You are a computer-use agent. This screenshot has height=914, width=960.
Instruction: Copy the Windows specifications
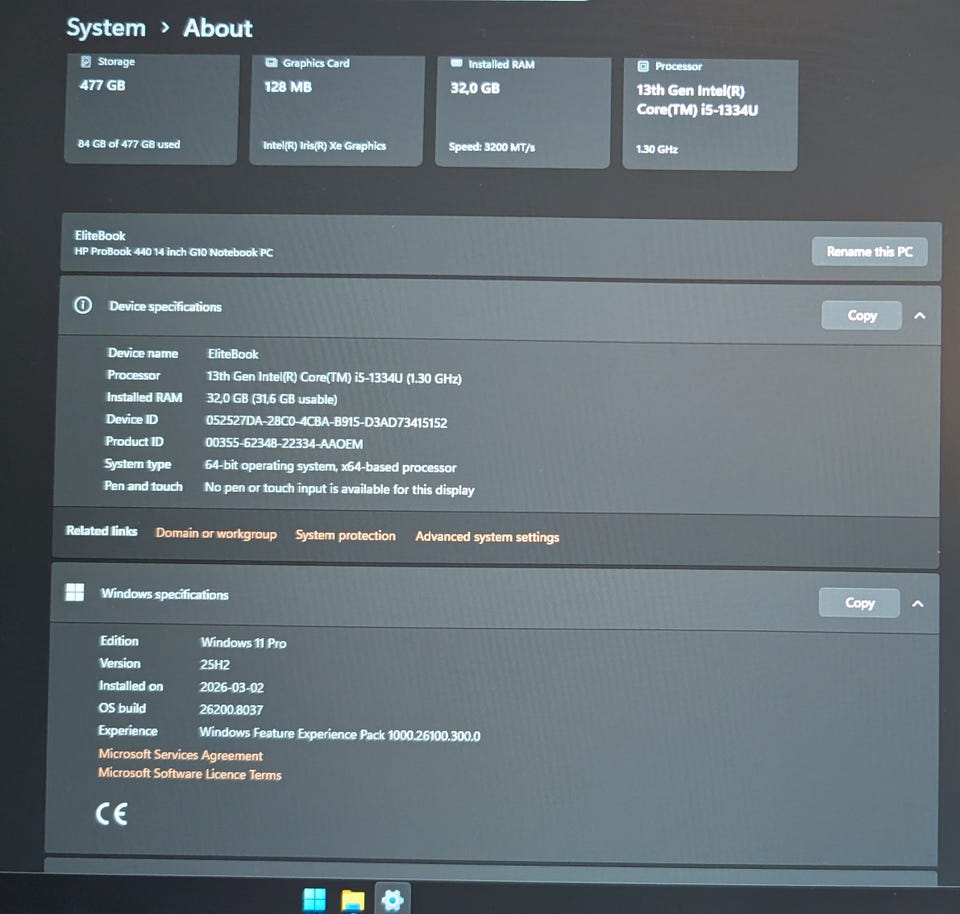pos(859,603)
